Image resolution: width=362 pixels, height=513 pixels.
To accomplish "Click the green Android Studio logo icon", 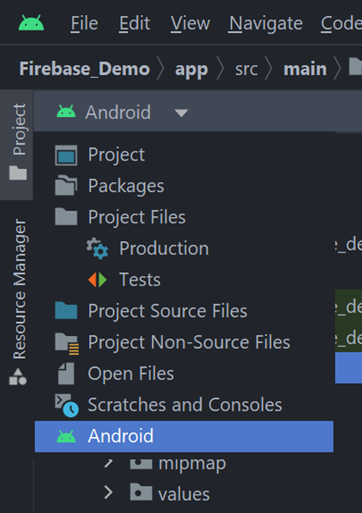I will [31, 23].
